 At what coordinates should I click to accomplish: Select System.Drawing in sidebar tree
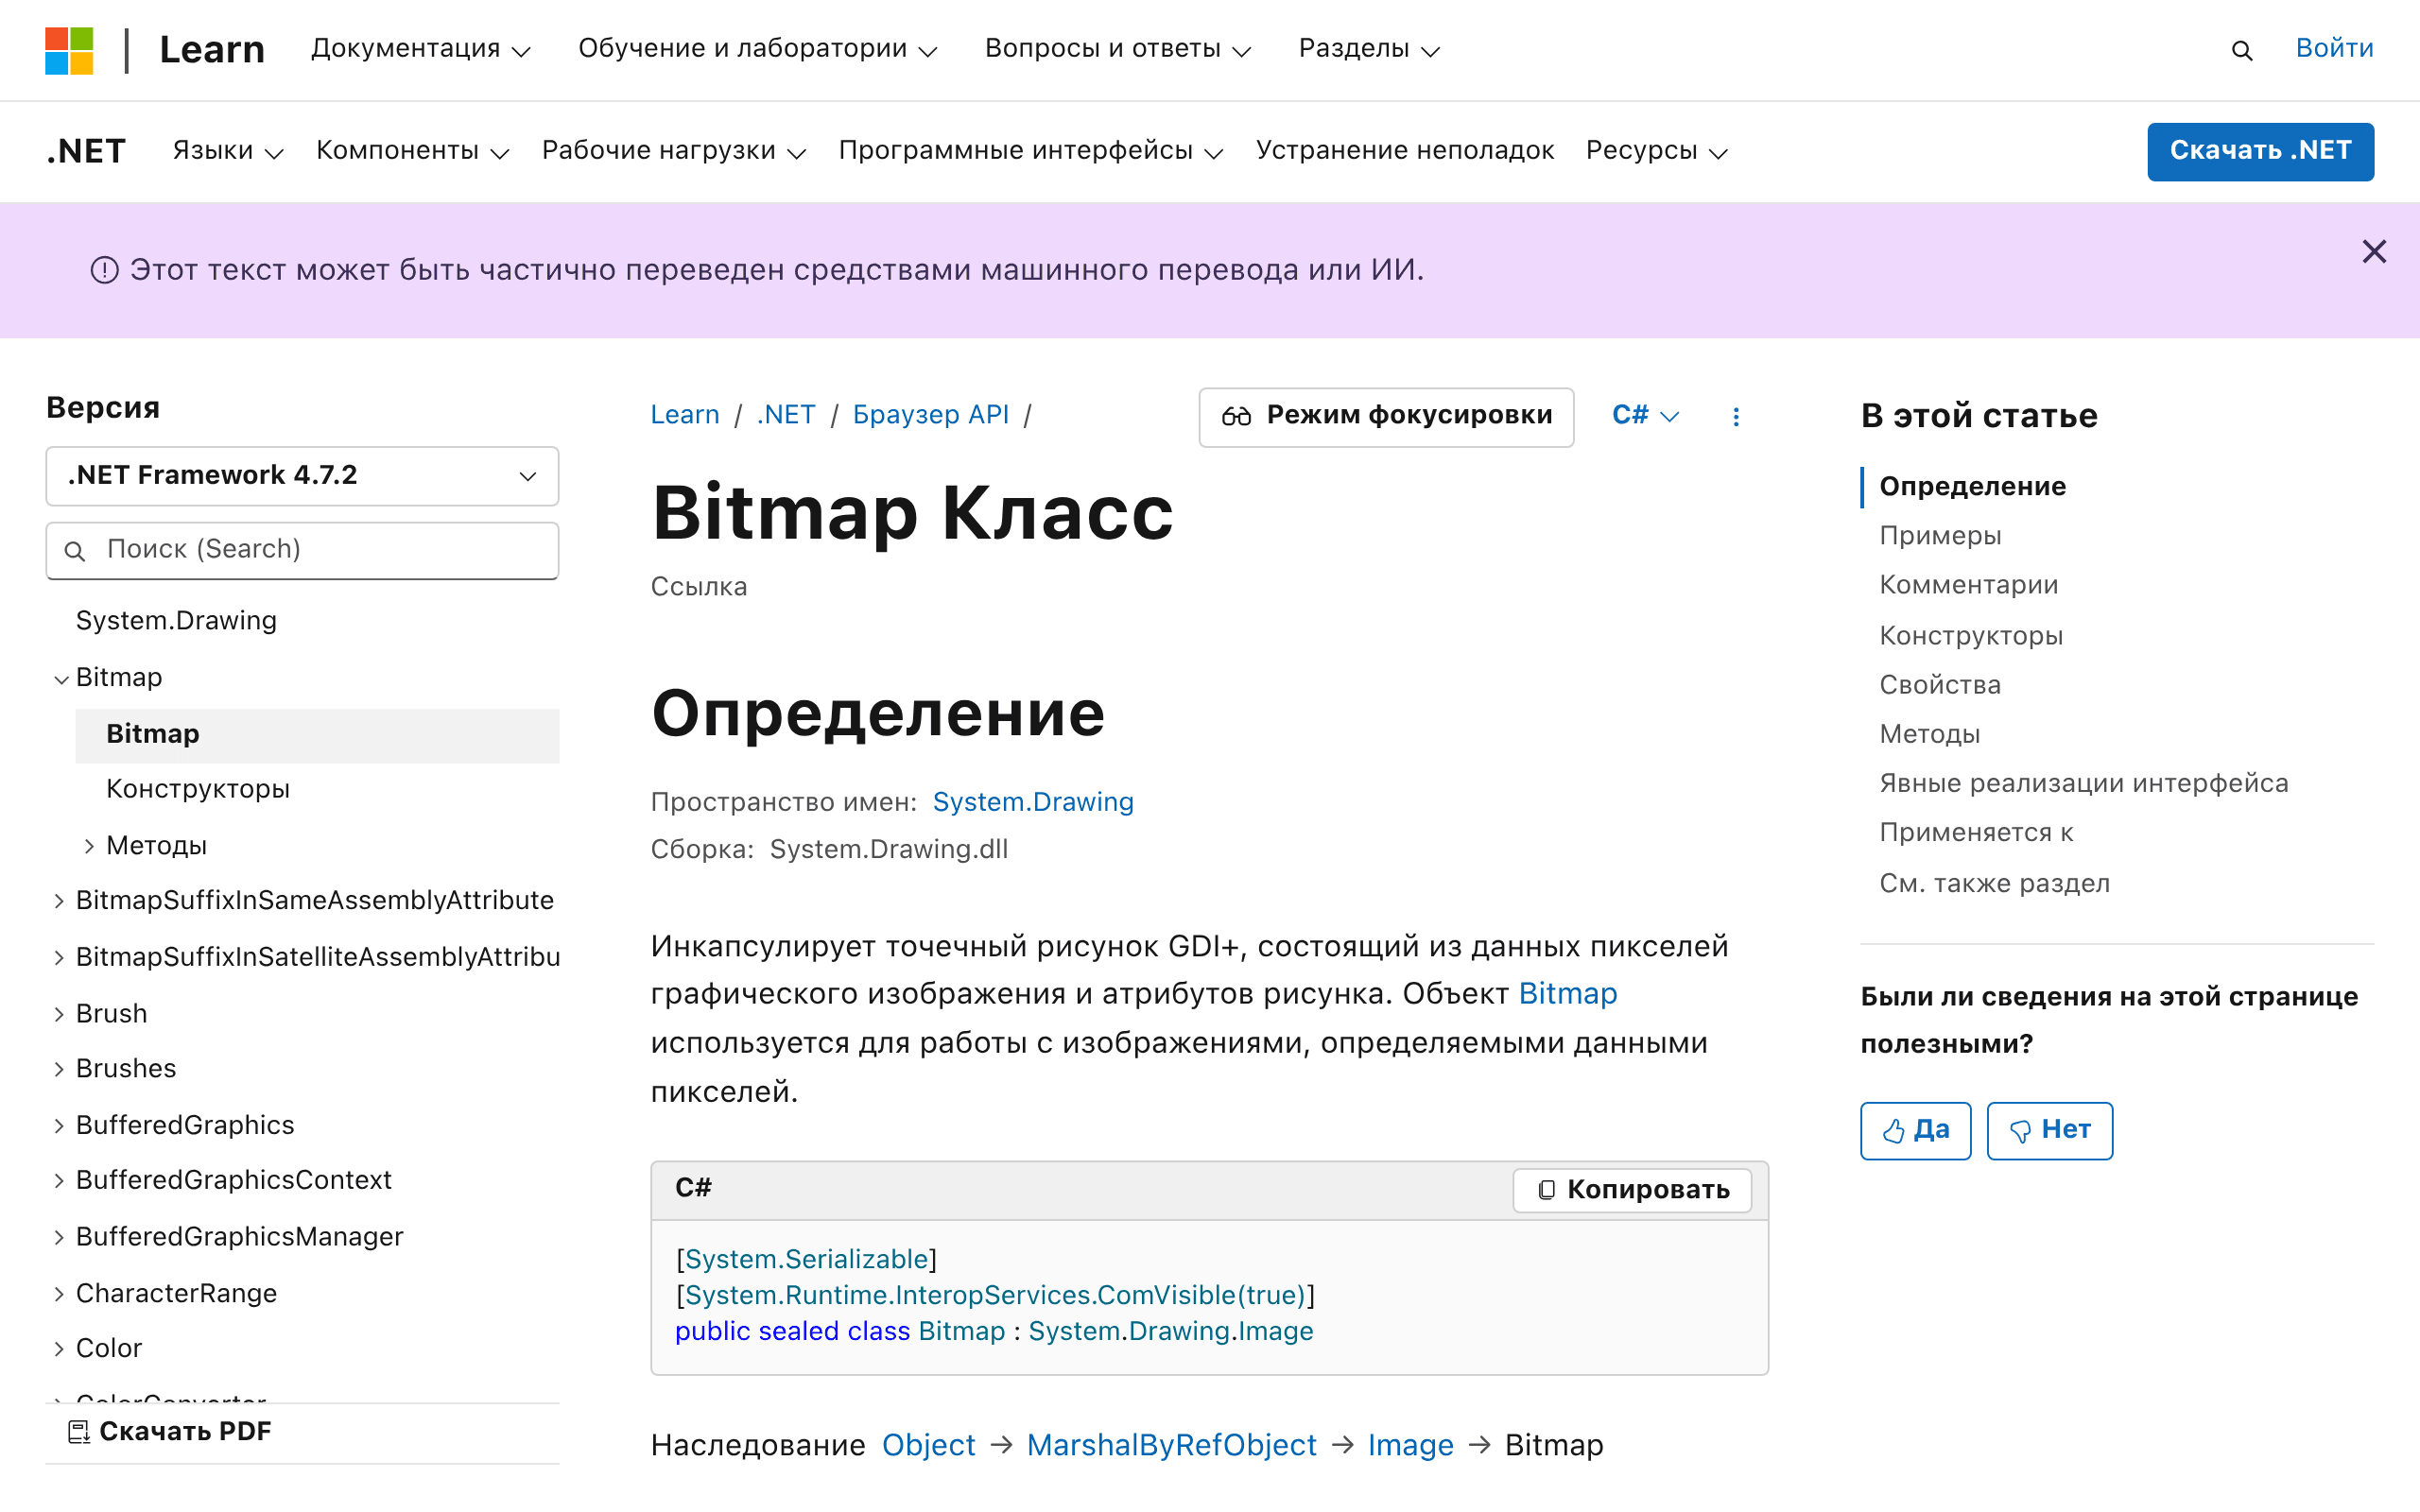(x=176, y=621)
